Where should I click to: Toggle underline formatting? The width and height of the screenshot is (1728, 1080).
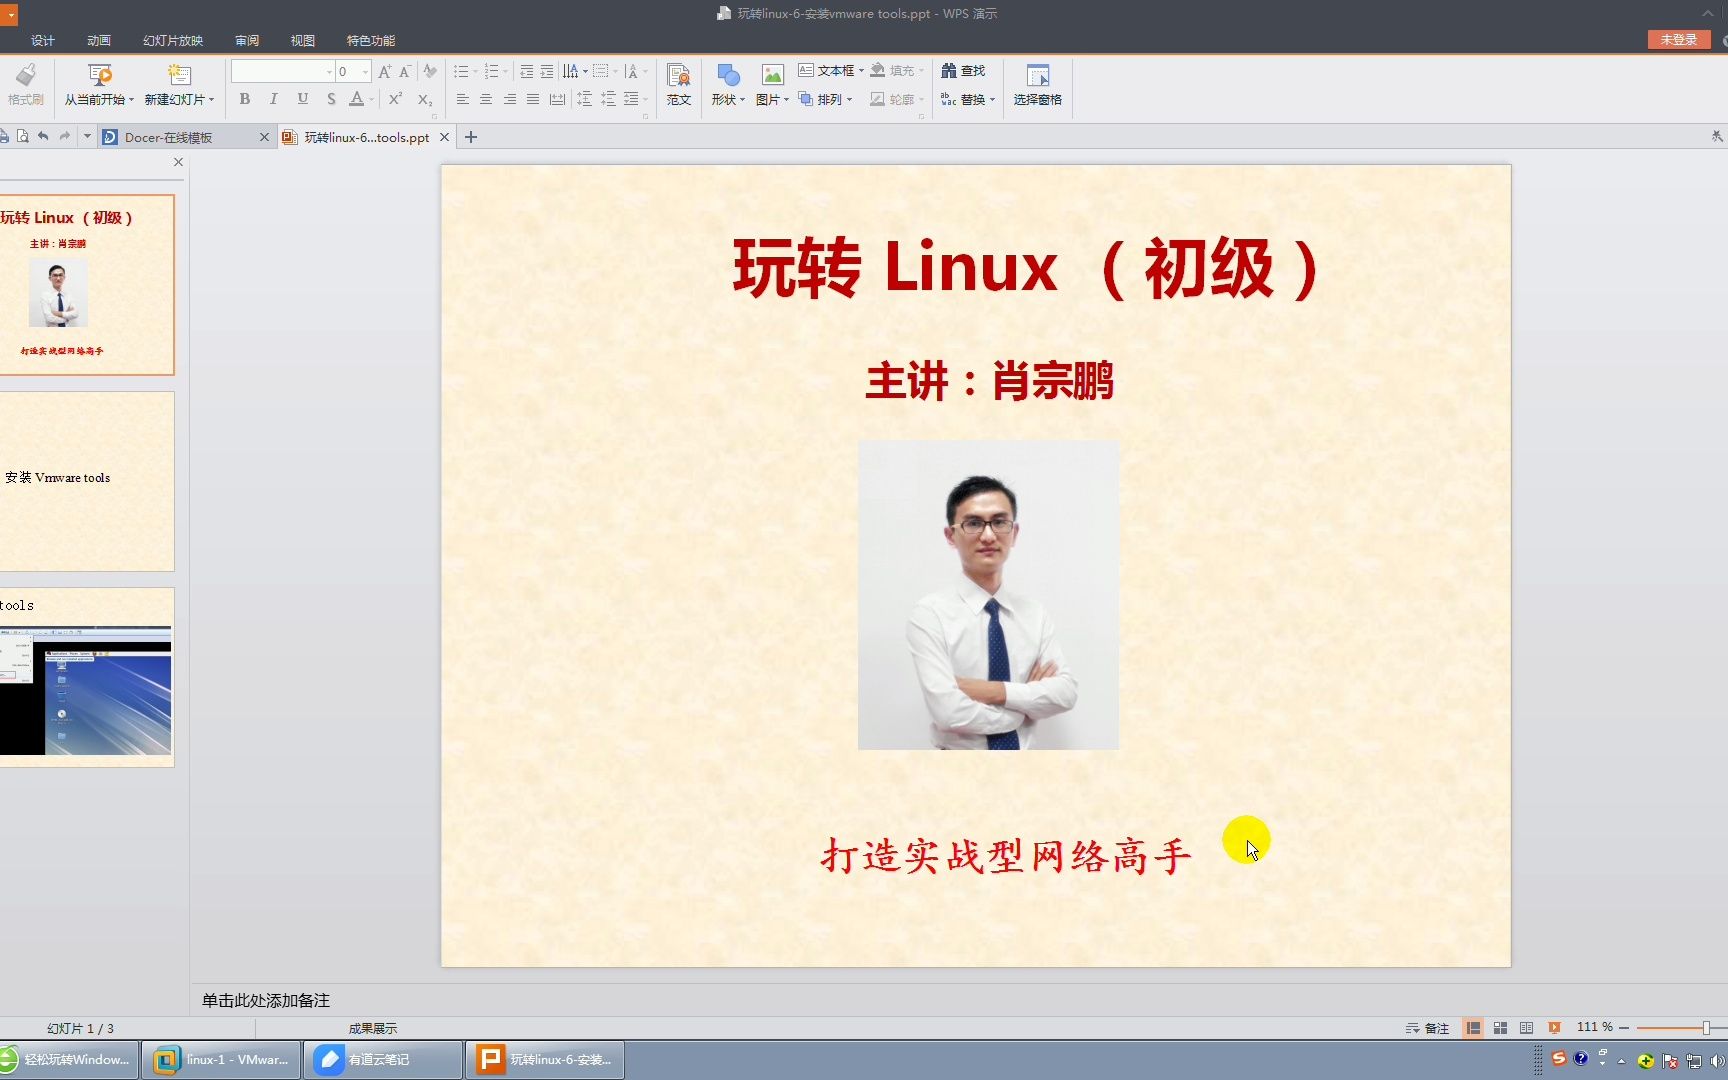click(302, 99)
